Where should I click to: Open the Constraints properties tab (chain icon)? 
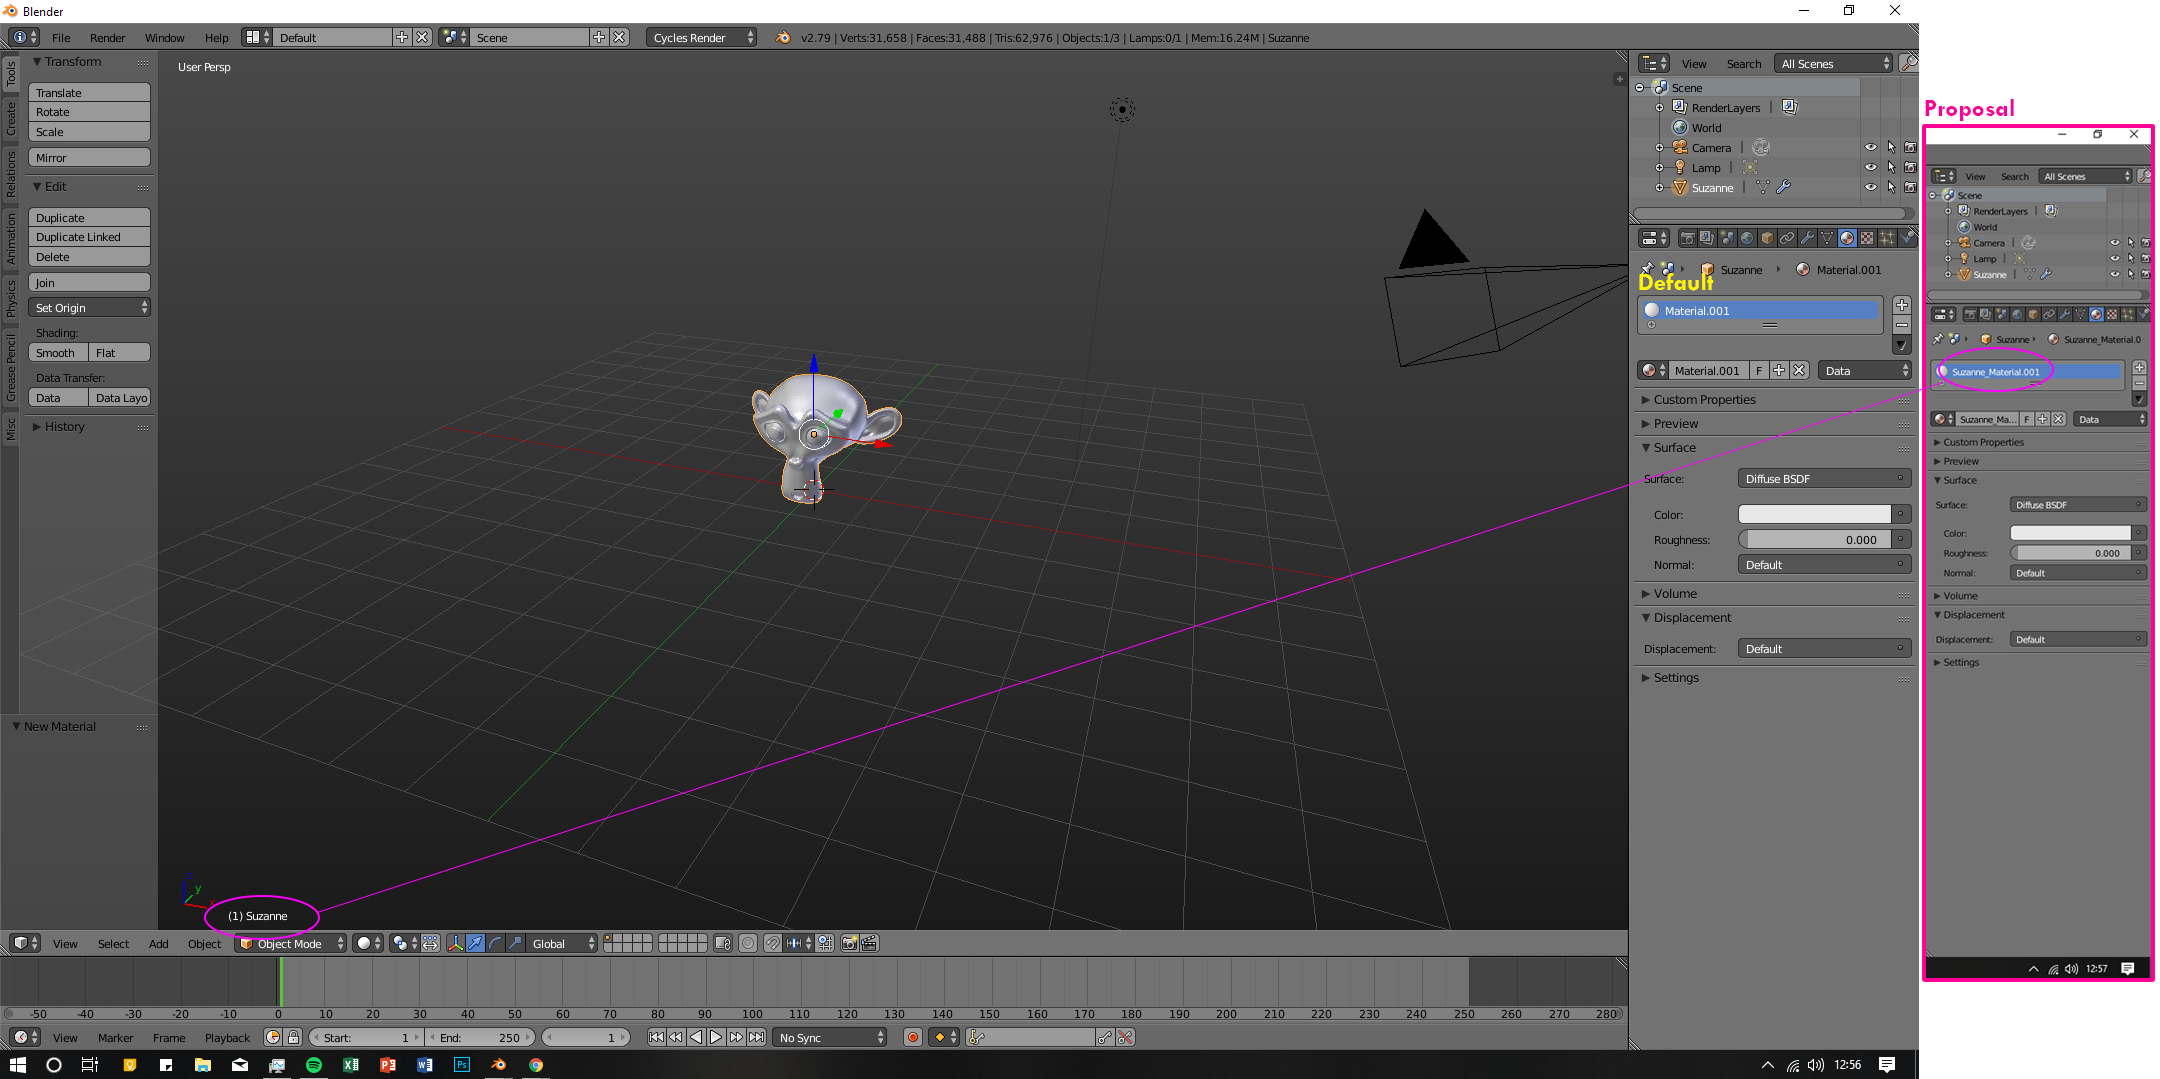[x=1787, y=238]
